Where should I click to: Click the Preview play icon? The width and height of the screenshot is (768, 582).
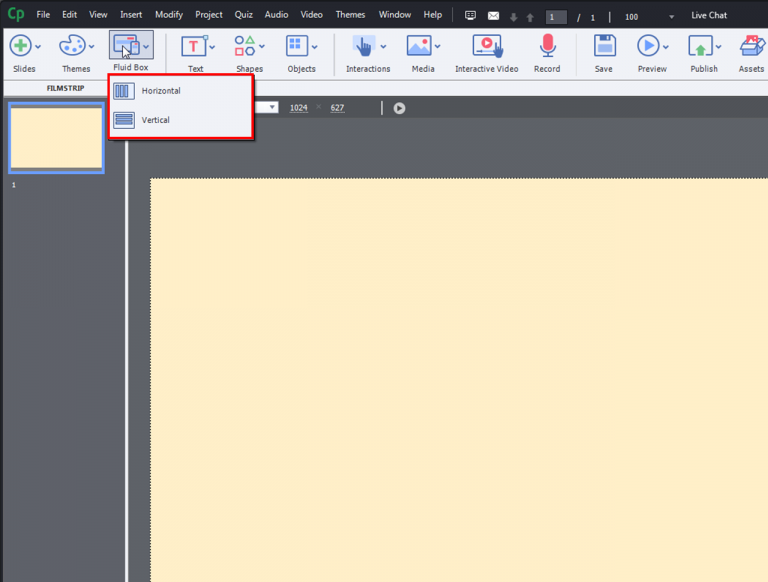[648, 46]
